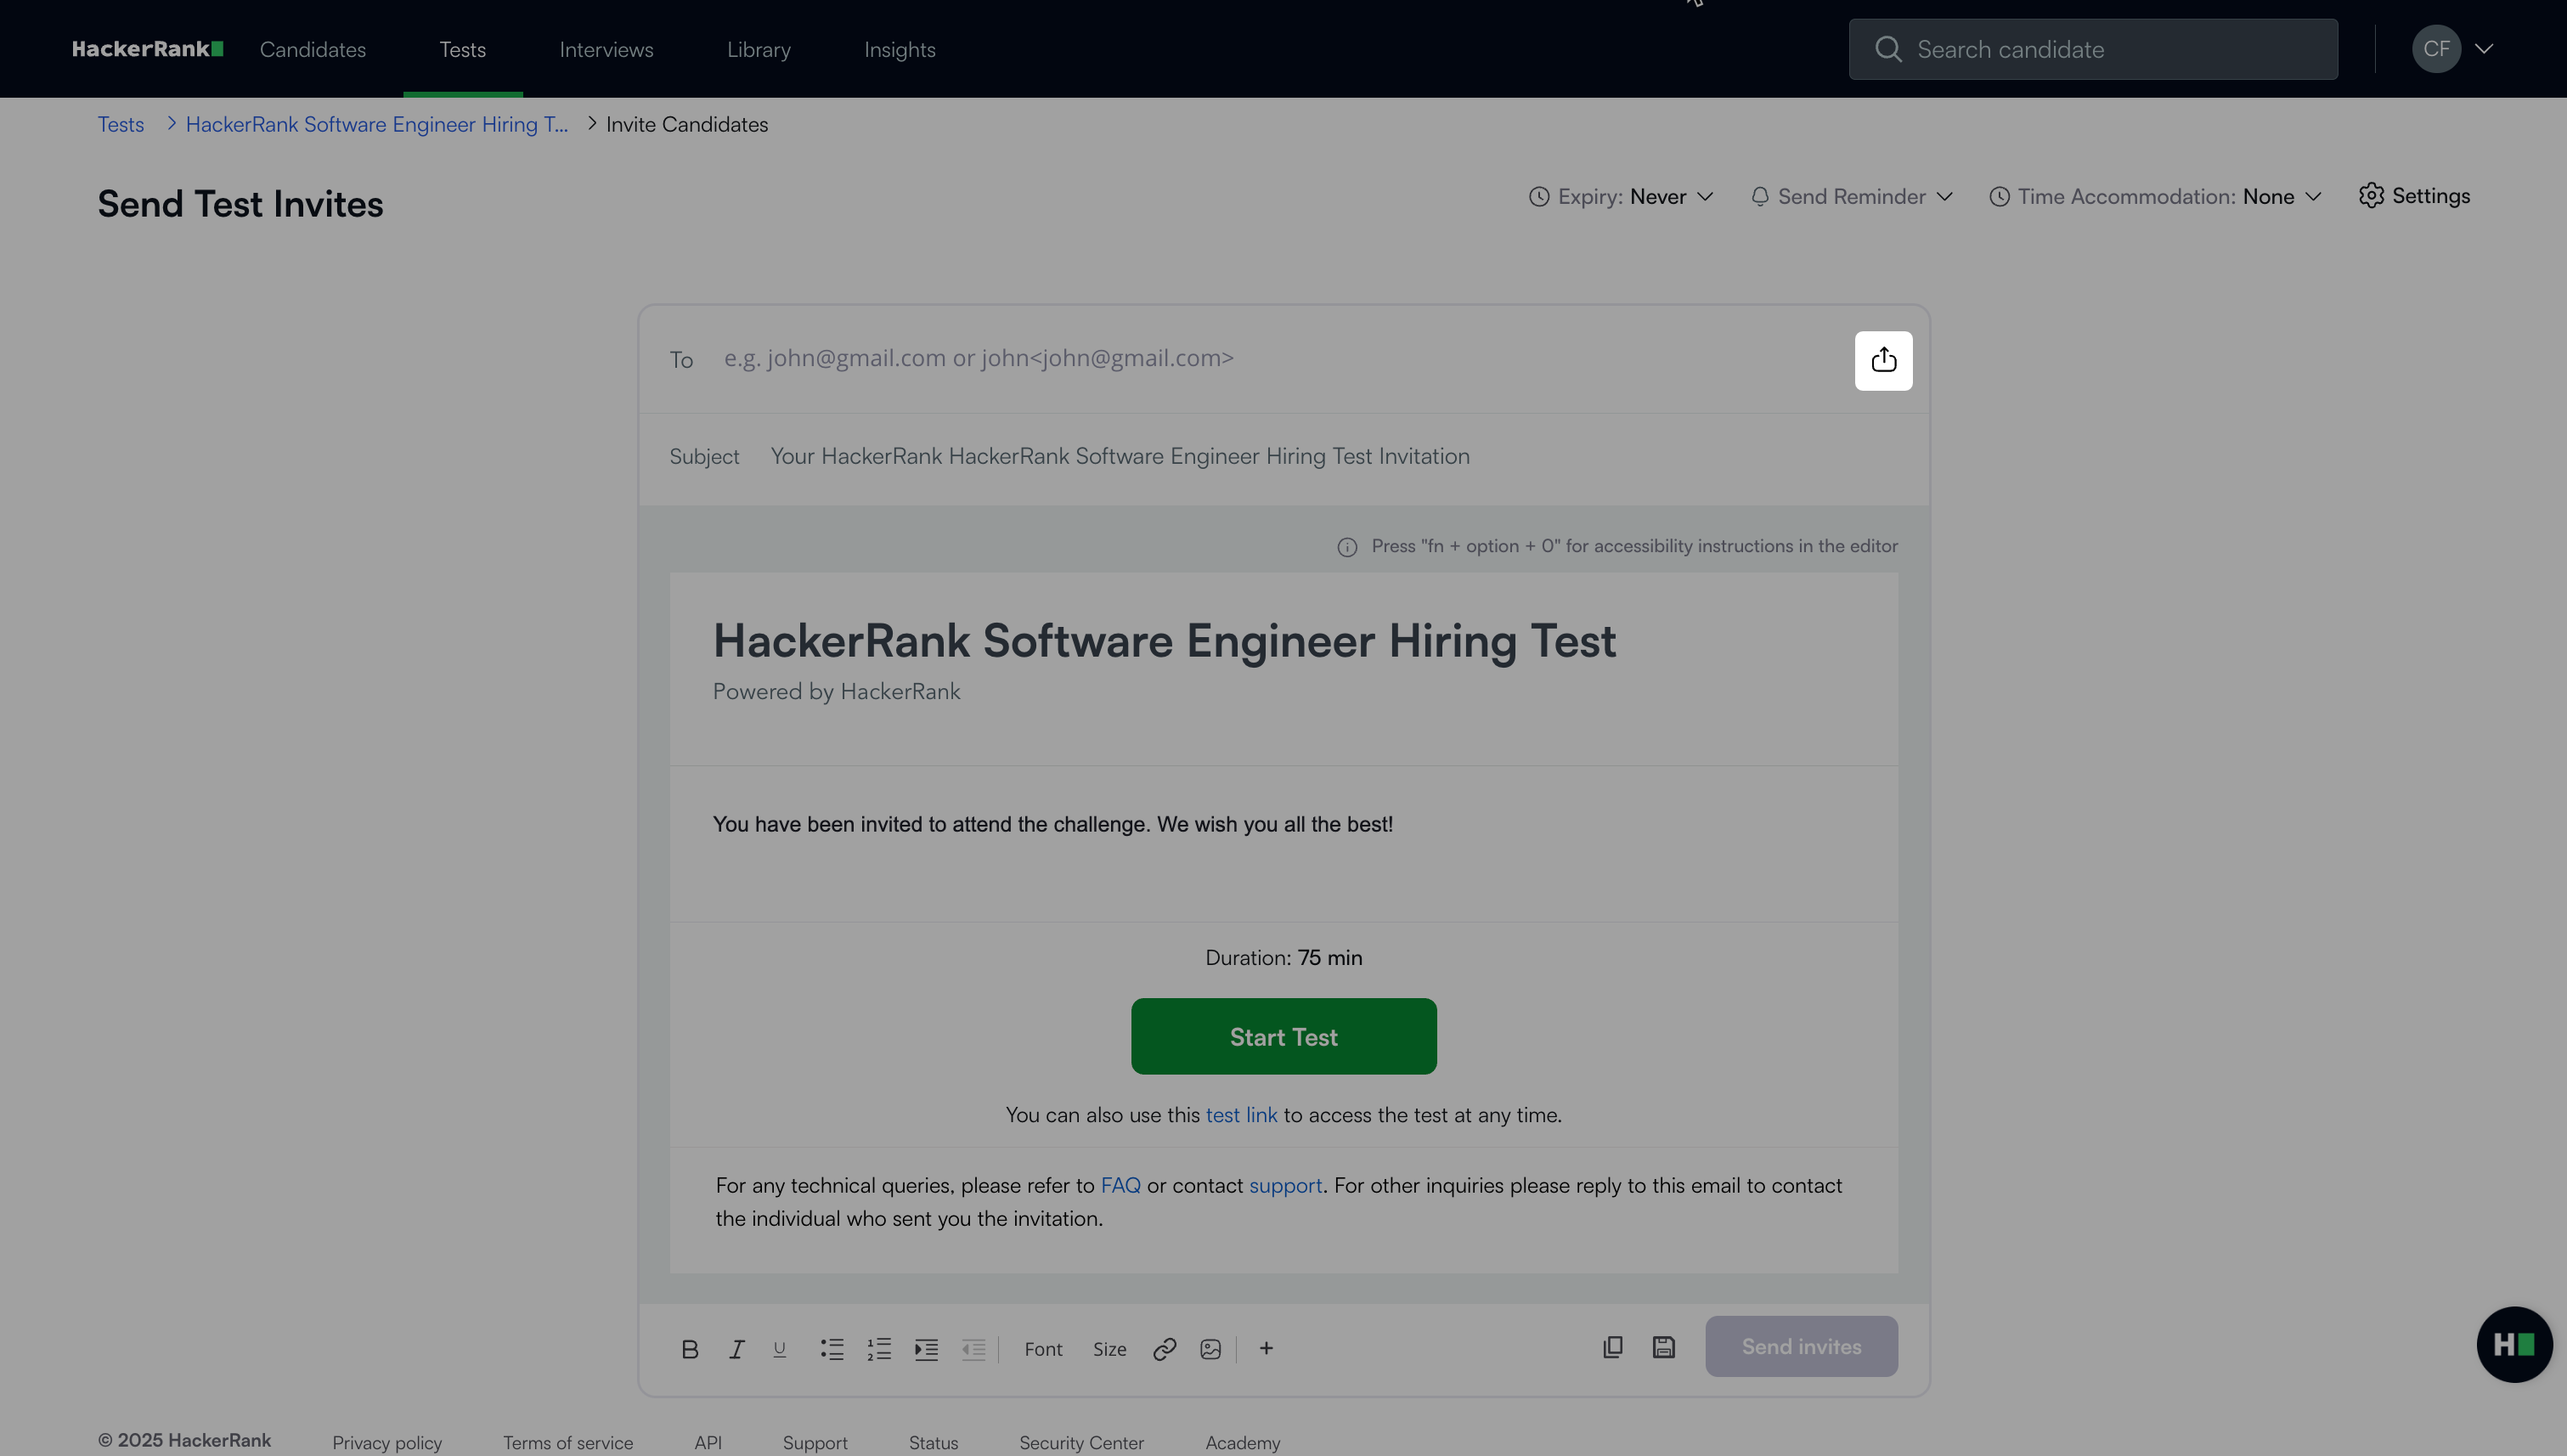Click the Tests breadcrumb link
This screenshot has height=1456, width=2567.
click(x=120, y=124)
